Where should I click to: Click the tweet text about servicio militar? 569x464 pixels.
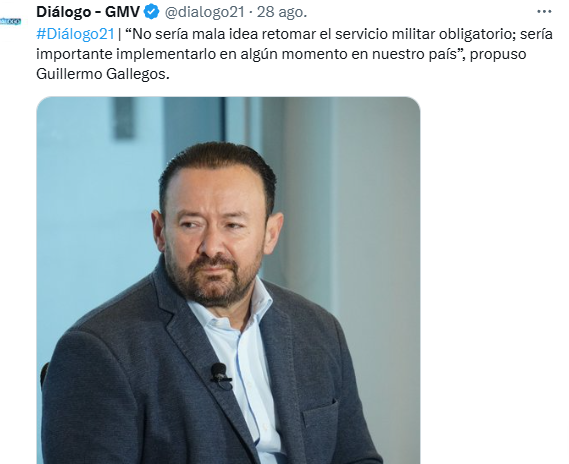294,54
